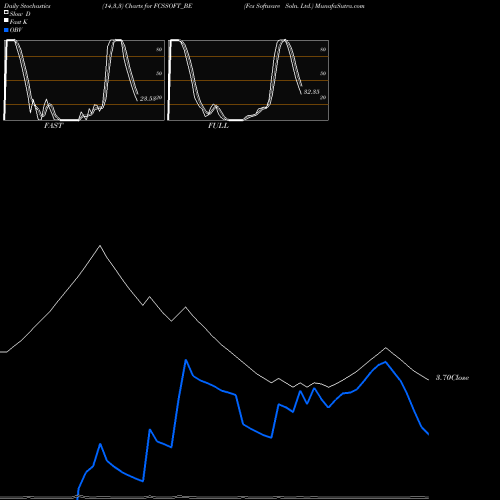The image size is (500, 500).
Task: Click the 50 level label in FULL chart
Action: pyautogui.click(x=323, y=73)
